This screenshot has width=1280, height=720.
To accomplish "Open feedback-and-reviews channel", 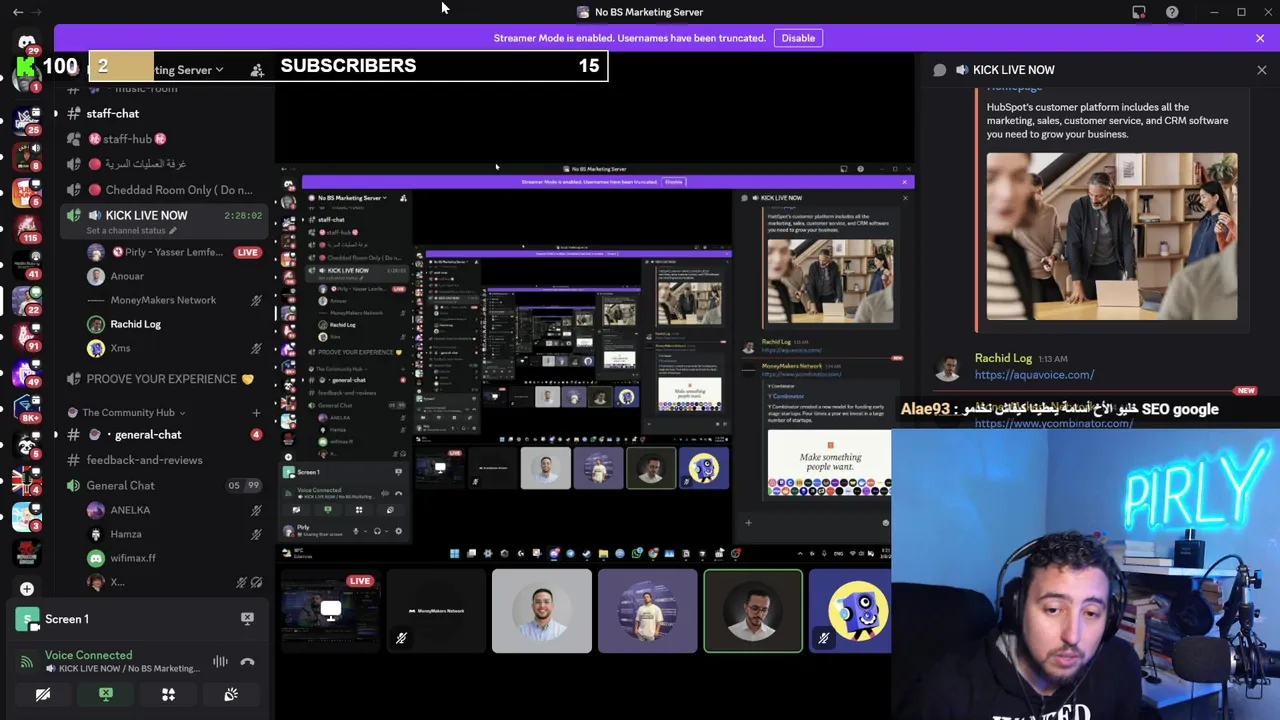I will [x=165, y=460].
